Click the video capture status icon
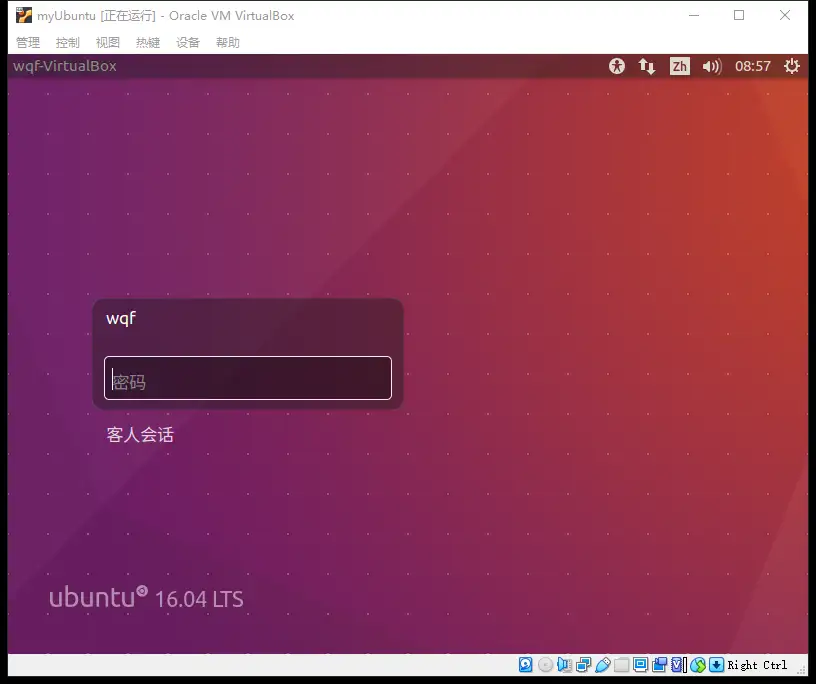 pos(659,665)
